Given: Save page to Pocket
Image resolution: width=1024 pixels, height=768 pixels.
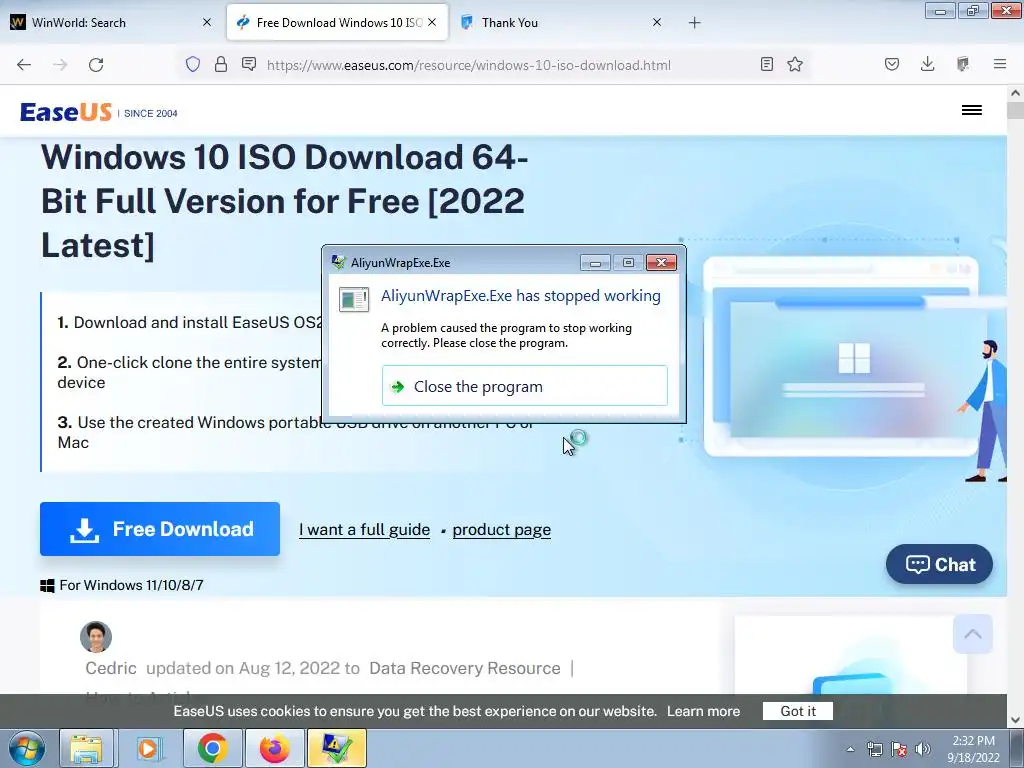Looking at the screenshot, I should (892, 64).
